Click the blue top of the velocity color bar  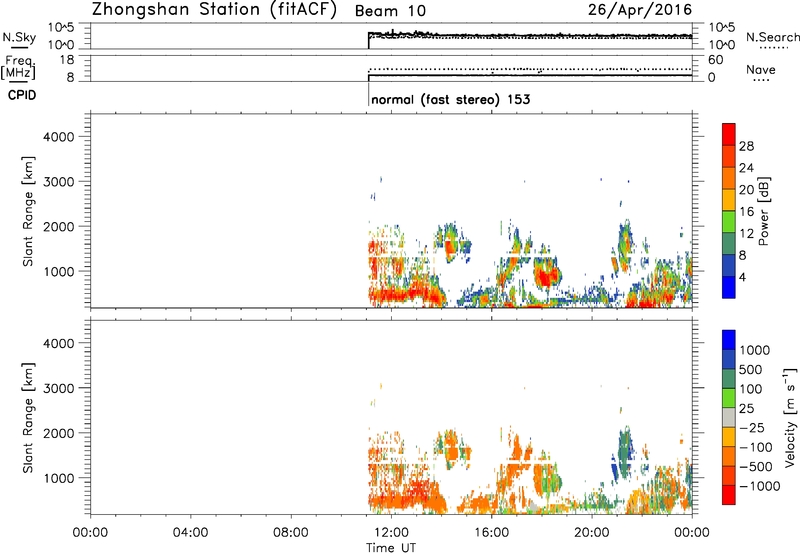coord(729,340)
